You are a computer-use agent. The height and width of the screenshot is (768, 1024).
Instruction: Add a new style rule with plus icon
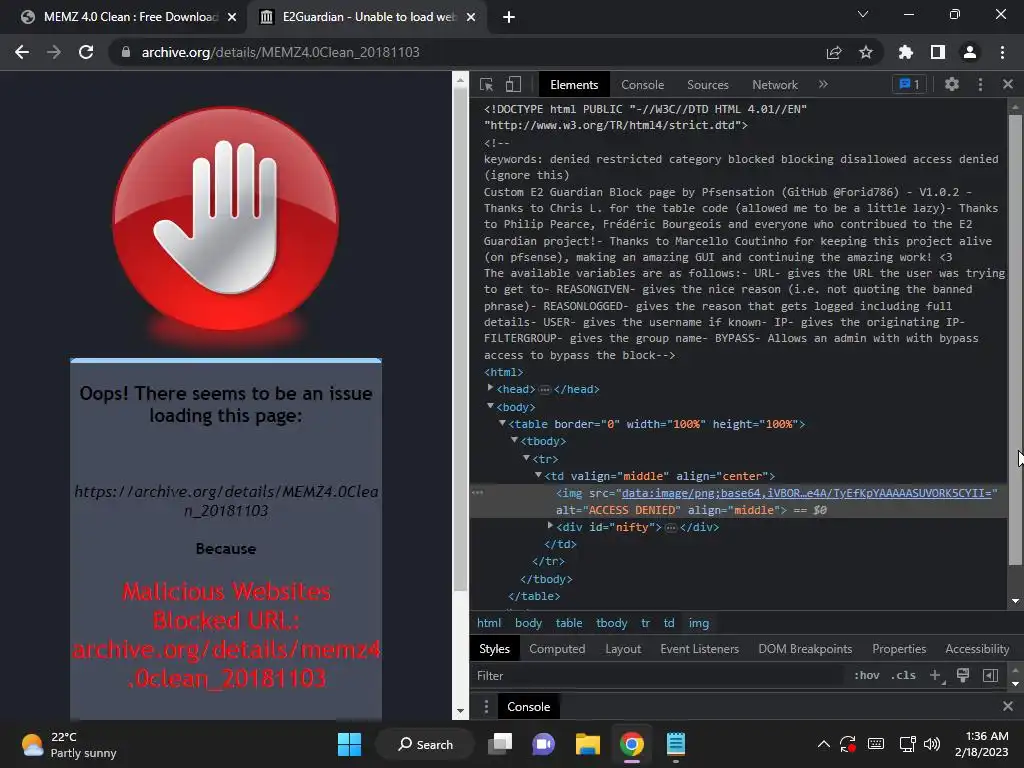pos(935,675)
